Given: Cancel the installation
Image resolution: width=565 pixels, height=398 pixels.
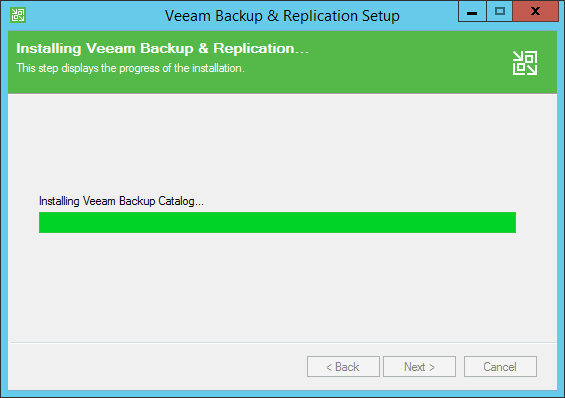Looking at the screenshot, I should 500,367.
